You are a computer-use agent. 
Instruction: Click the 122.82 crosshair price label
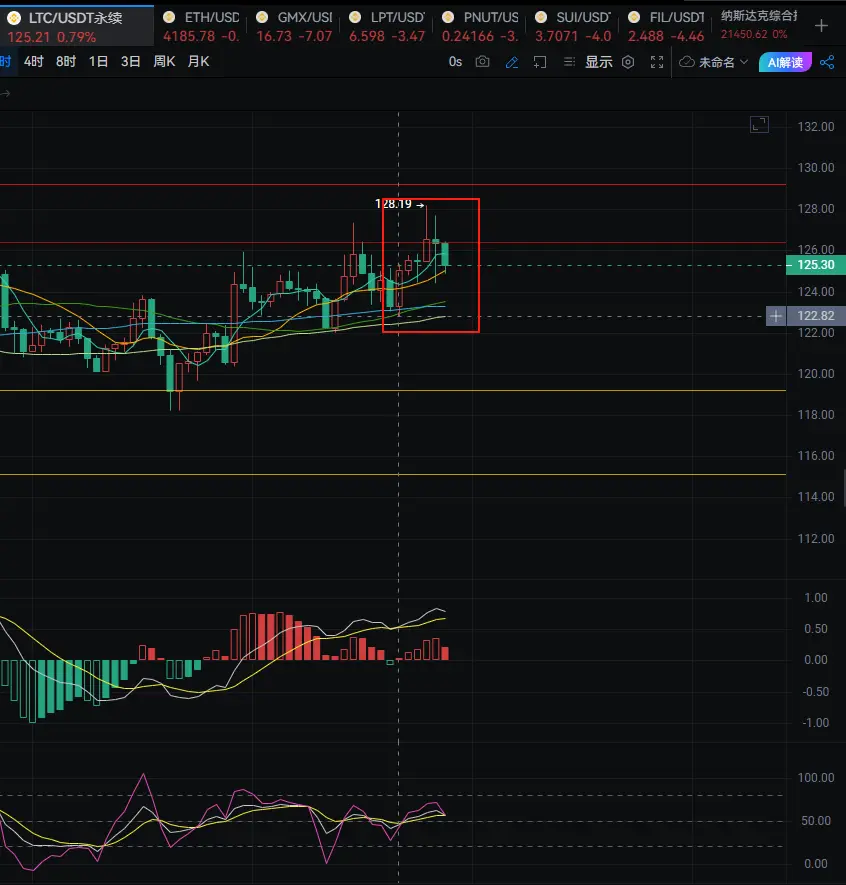[816, 316]
